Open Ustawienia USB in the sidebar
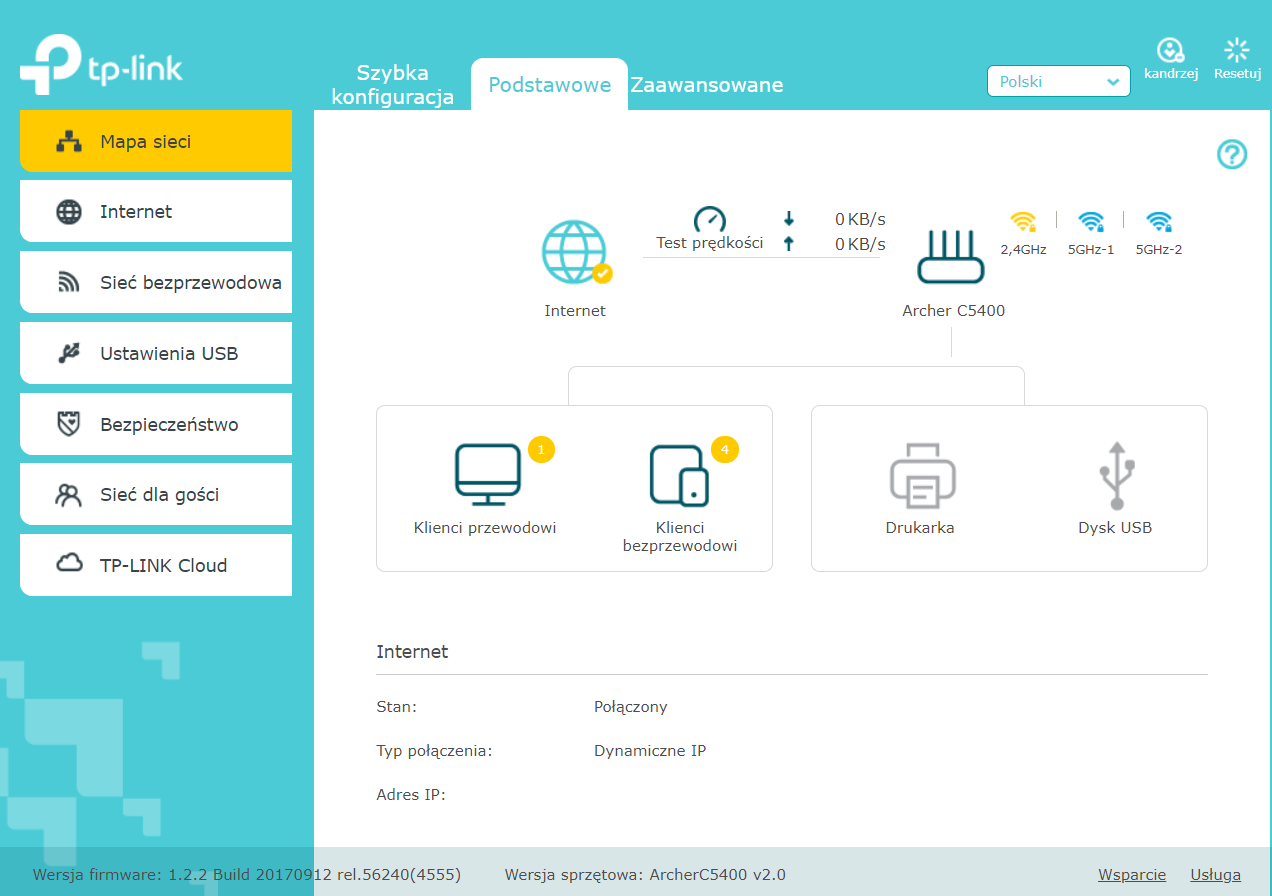Viewport: 1272px width, 896px height. pos(156,354)
